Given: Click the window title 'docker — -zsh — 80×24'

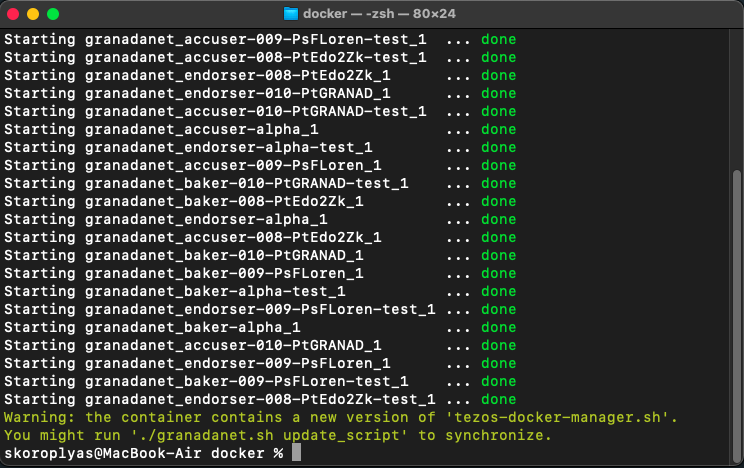Looking at the screenshot, I should click(379, 14).
